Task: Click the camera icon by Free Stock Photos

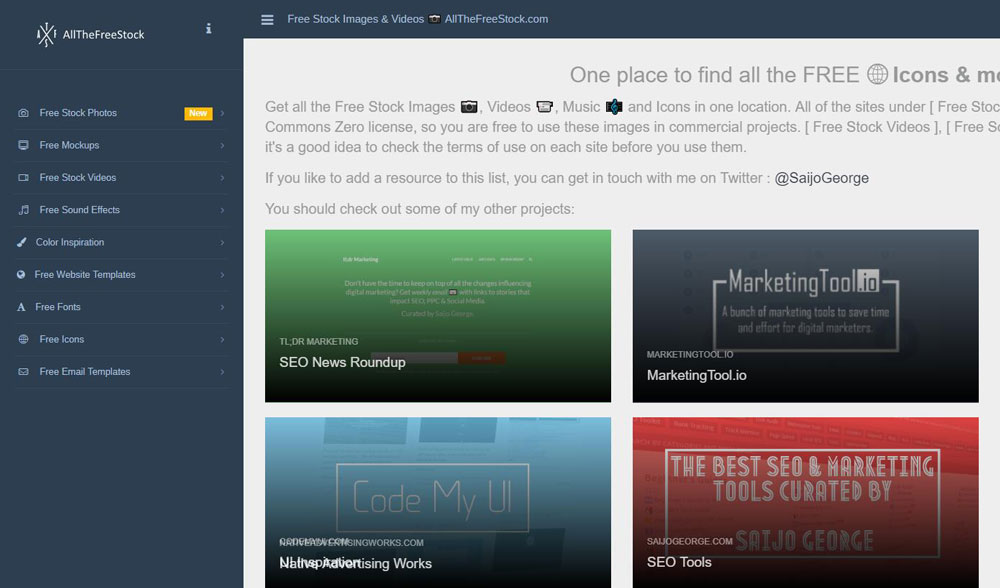Action: [x=24, y=113]
